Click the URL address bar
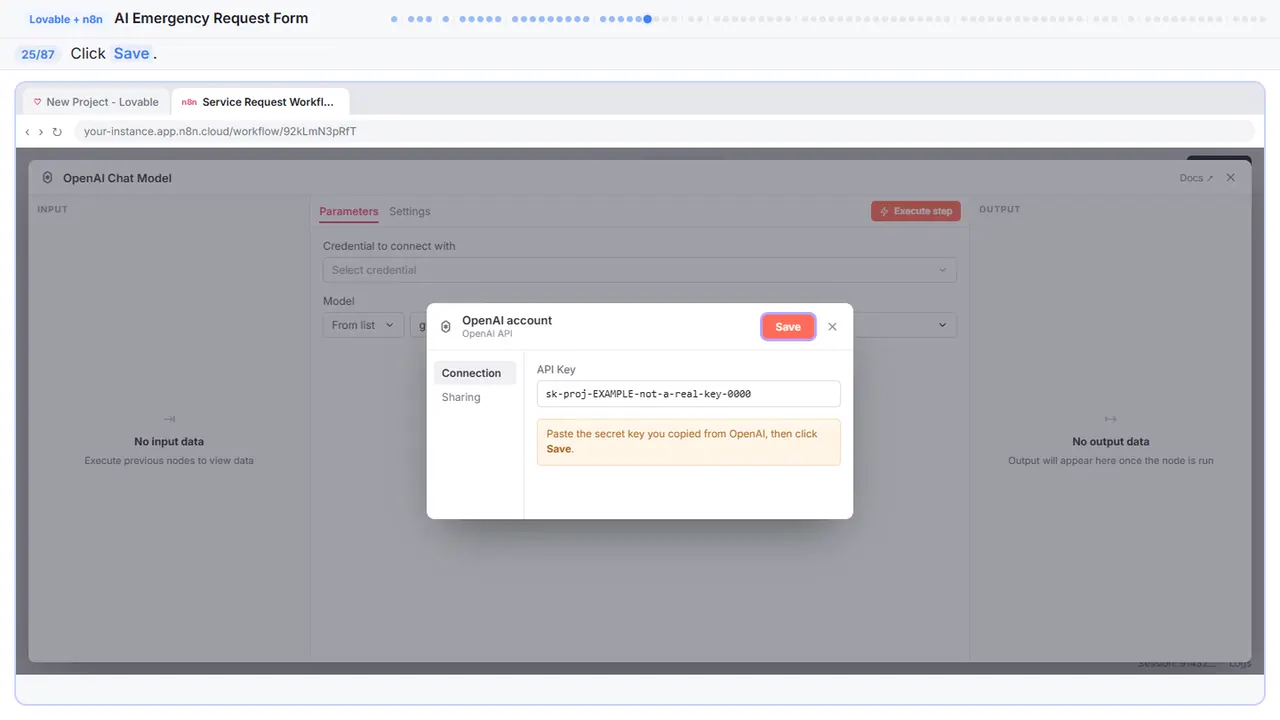The image size is (1280, 720). pos(664,131)
